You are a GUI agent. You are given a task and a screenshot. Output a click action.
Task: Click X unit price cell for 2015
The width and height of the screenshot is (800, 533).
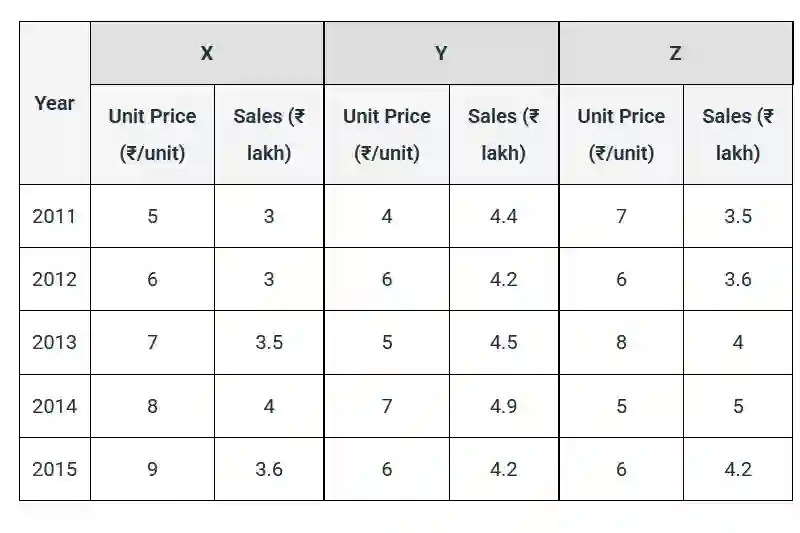[x=152, y=469]
